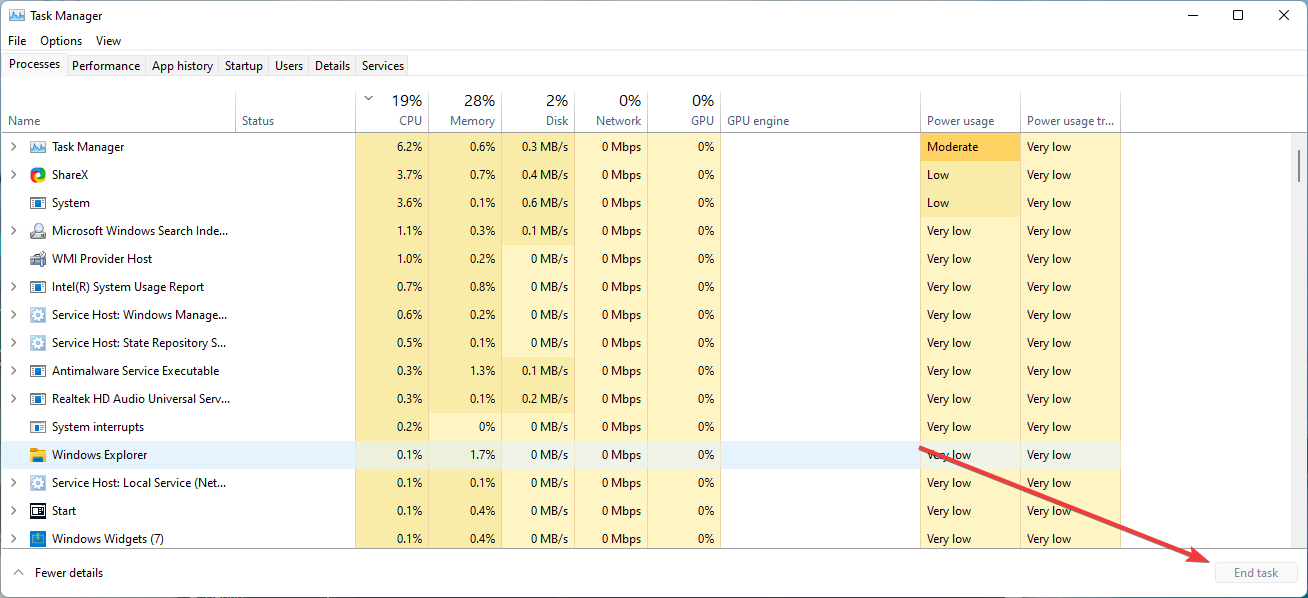The width and height of the screenshot is (1308, 598).
Task: Click the WMI Provider Host icon
Action: pos(38,259)
